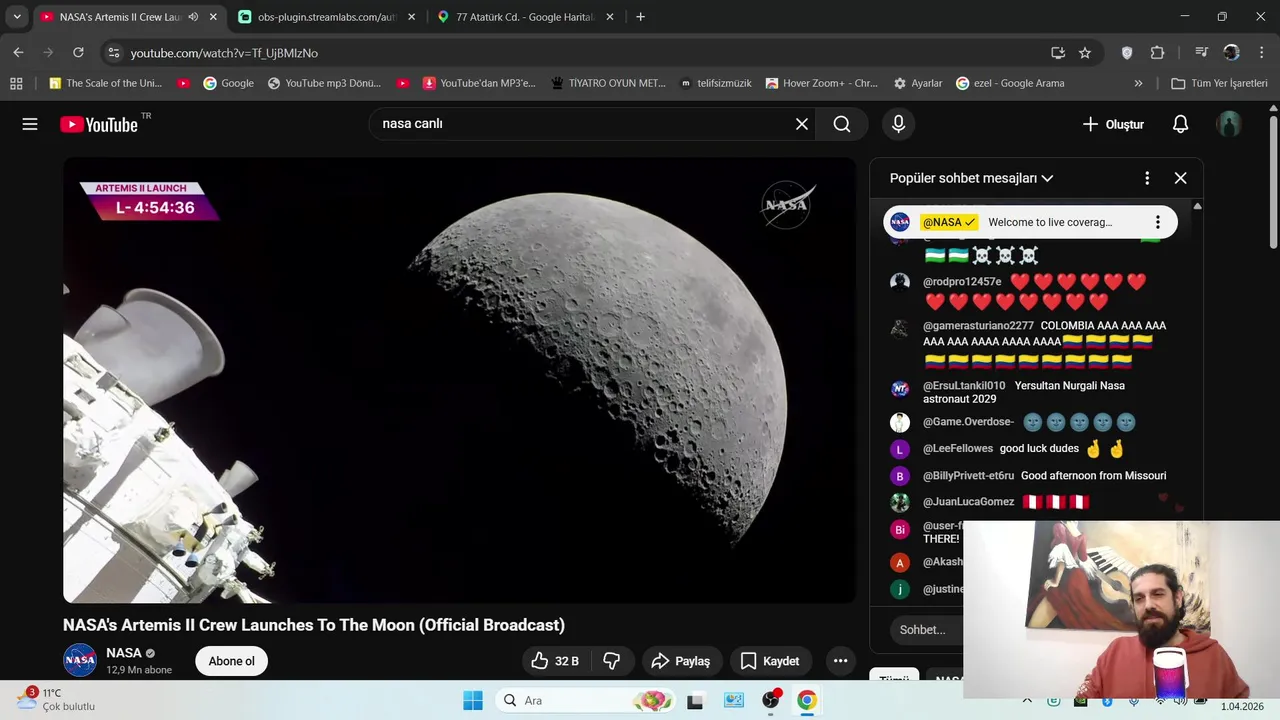
Task: Open Chrome from the taskbar
Action: tap(806, 700)
